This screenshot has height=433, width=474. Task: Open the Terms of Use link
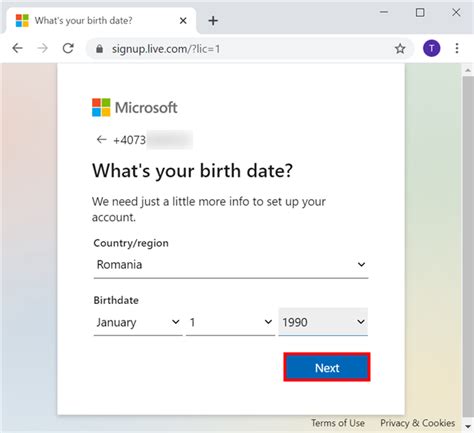pos(338,423)
